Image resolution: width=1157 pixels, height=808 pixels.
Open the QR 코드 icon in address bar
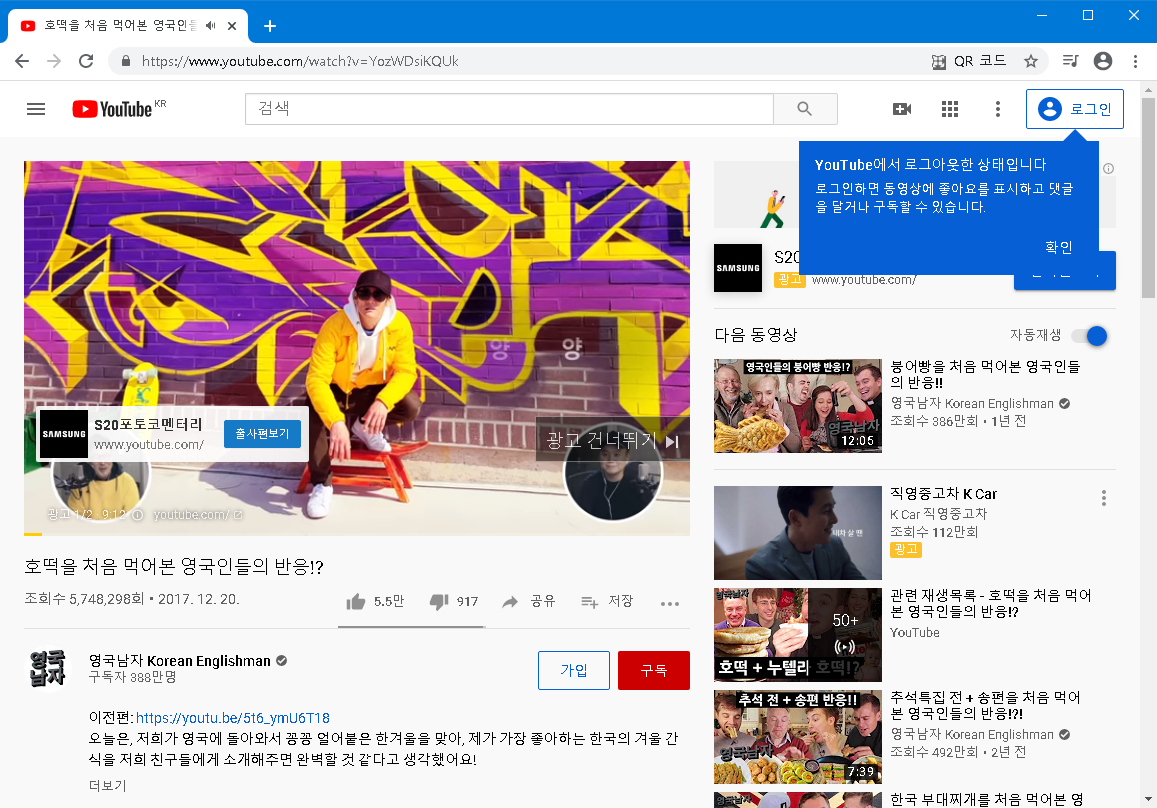click(x=938, y=61)
